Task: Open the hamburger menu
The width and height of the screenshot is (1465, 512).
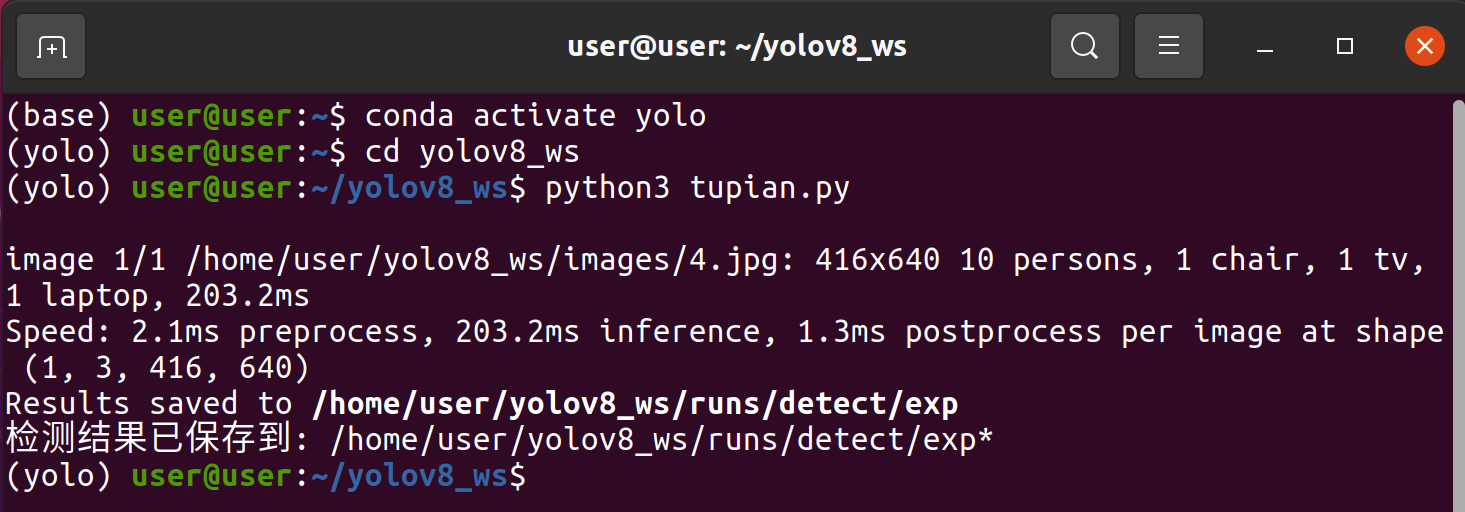Action: (1169, 46)
